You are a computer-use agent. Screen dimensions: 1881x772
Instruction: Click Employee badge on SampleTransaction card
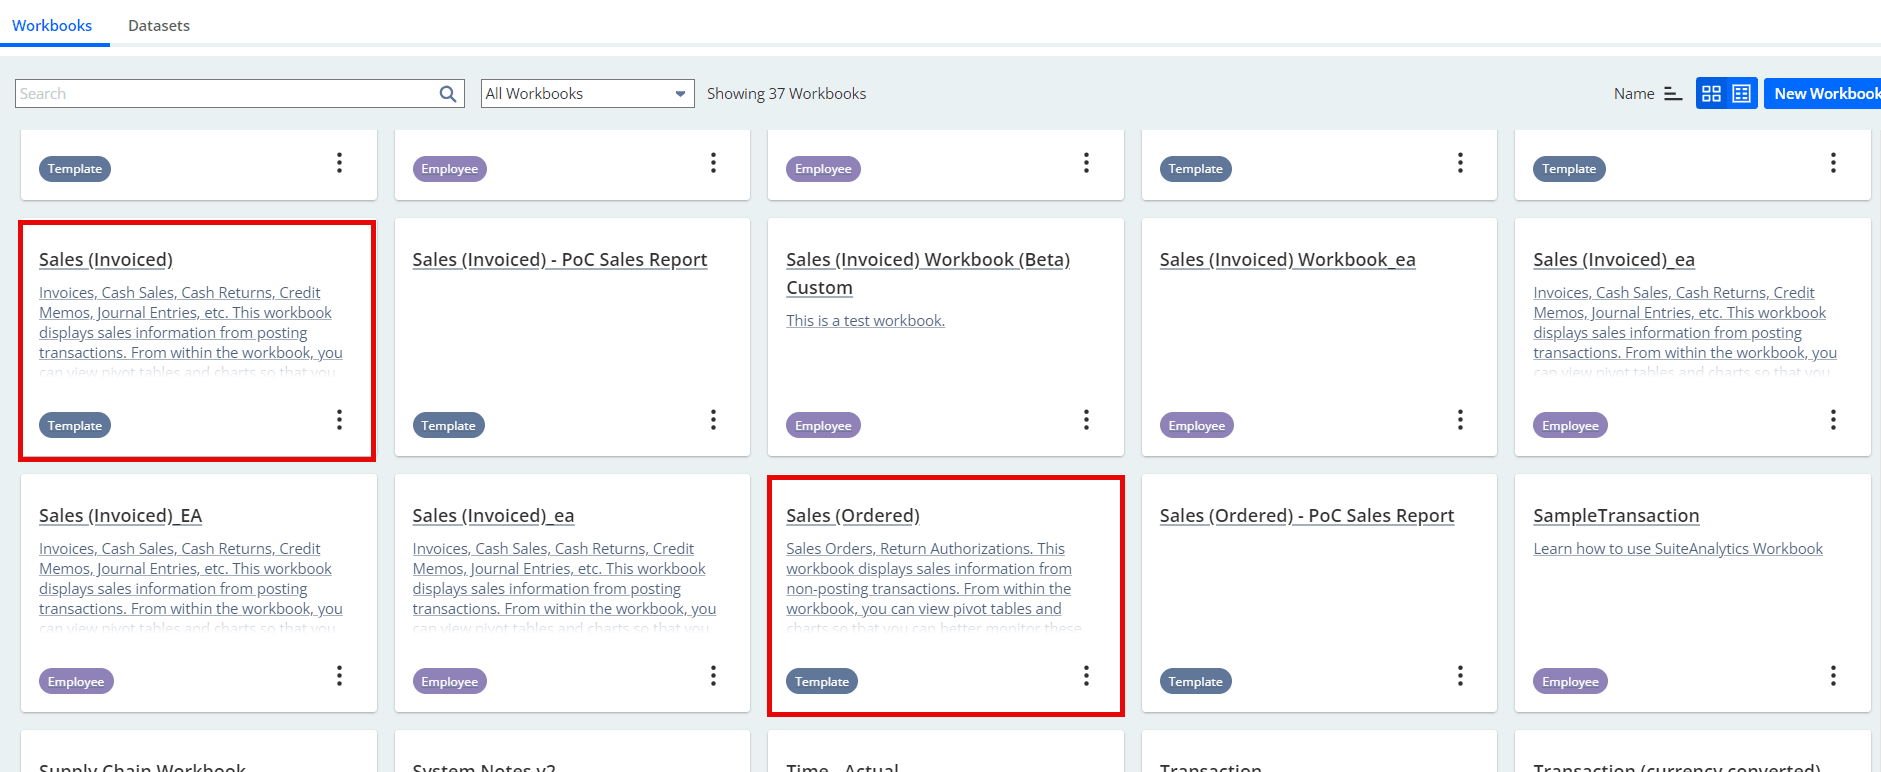tap(1570, 681)
